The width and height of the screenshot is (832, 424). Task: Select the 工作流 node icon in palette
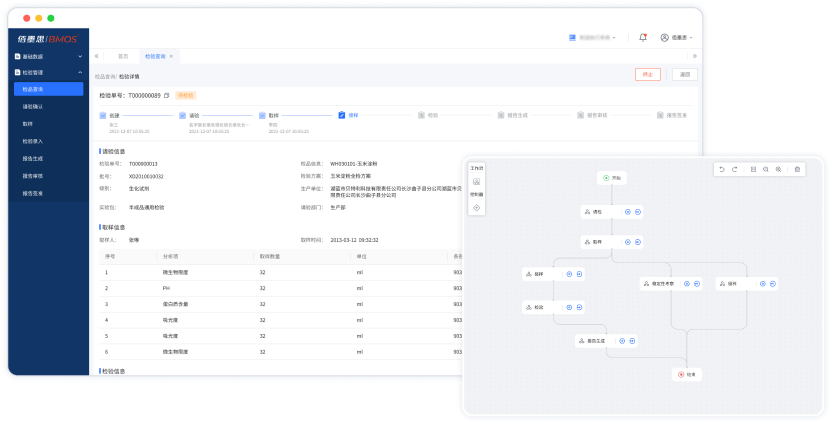tap(477, 182)
